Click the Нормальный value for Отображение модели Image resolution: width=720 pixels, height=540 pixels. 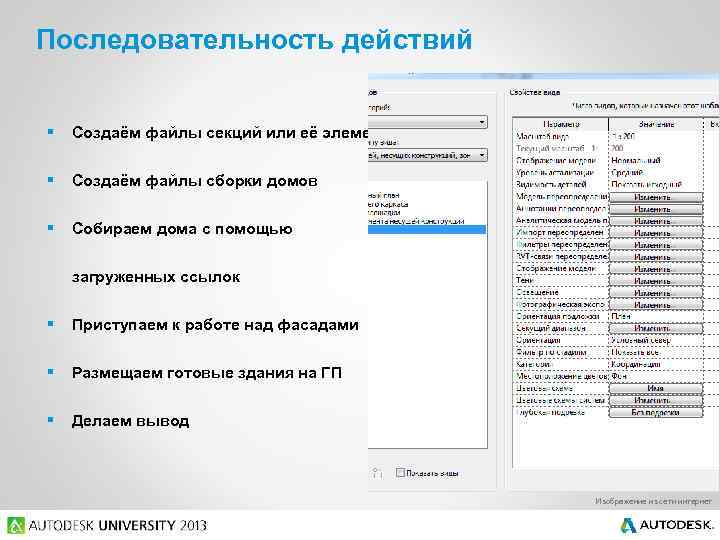coord(636,160)
